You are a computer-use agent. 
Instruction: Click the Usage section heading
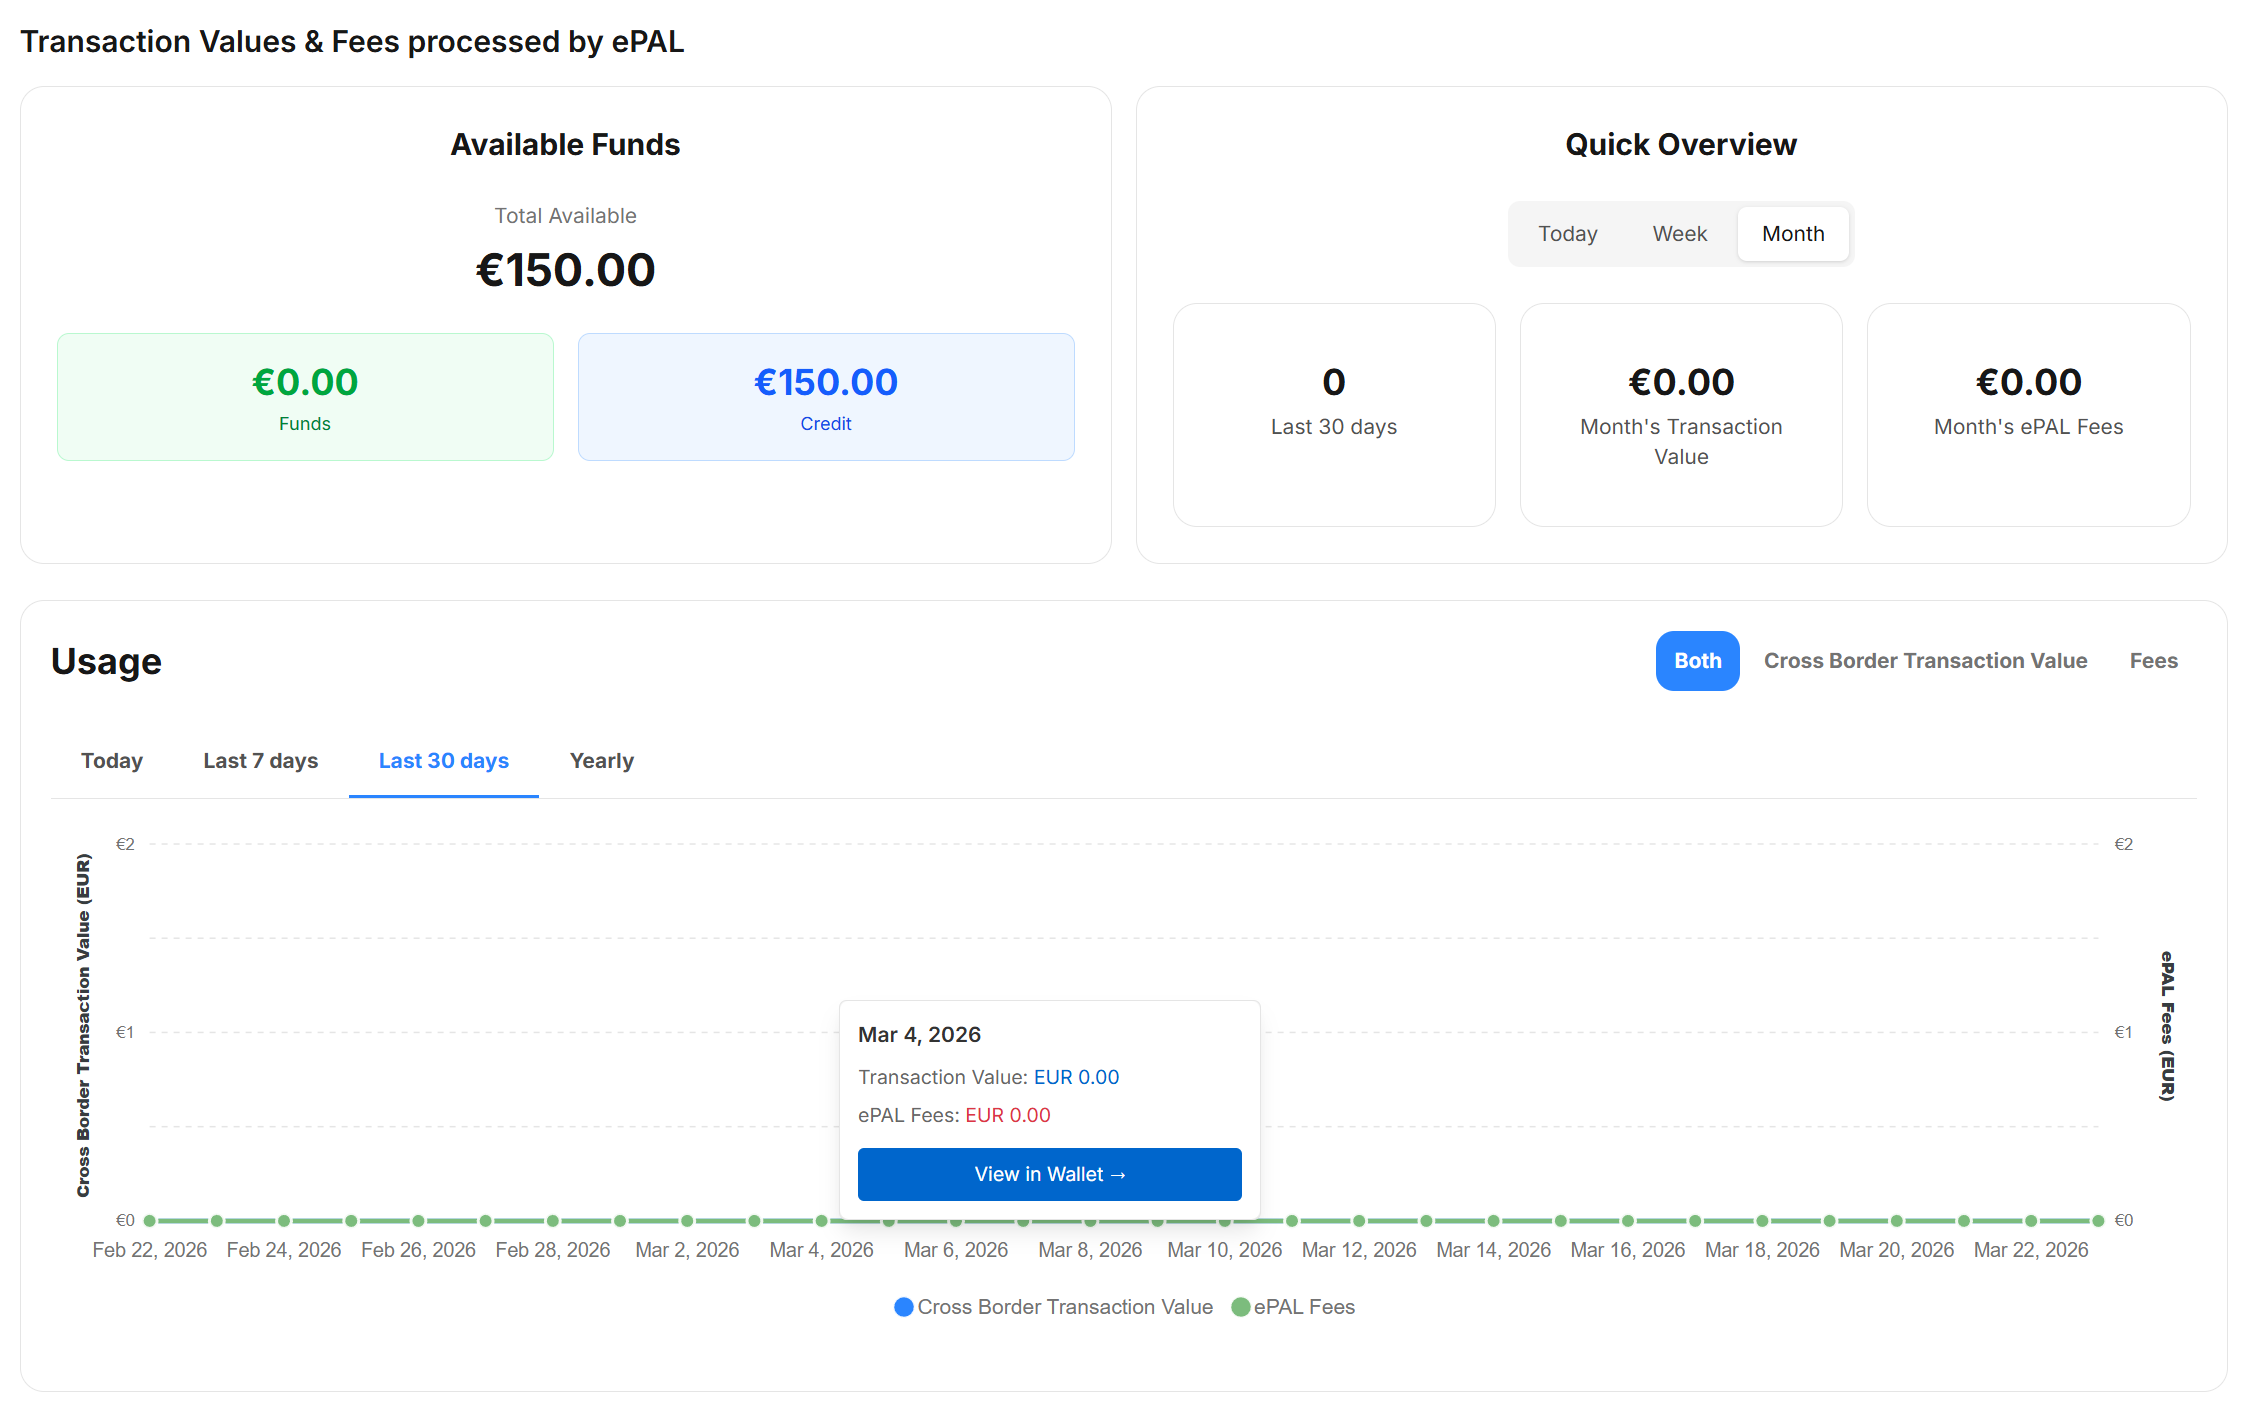[x=106, y=661]
